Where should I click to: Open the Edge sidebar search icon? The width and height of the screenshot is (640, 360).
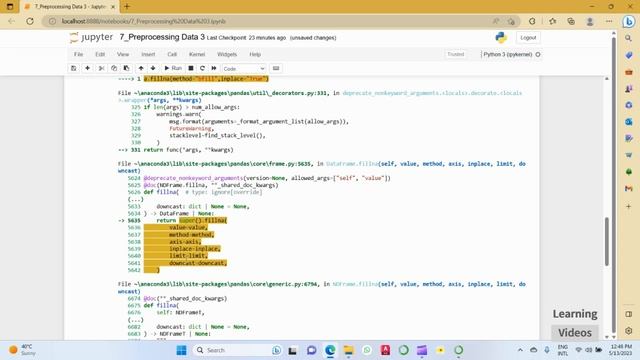point(629,38)
